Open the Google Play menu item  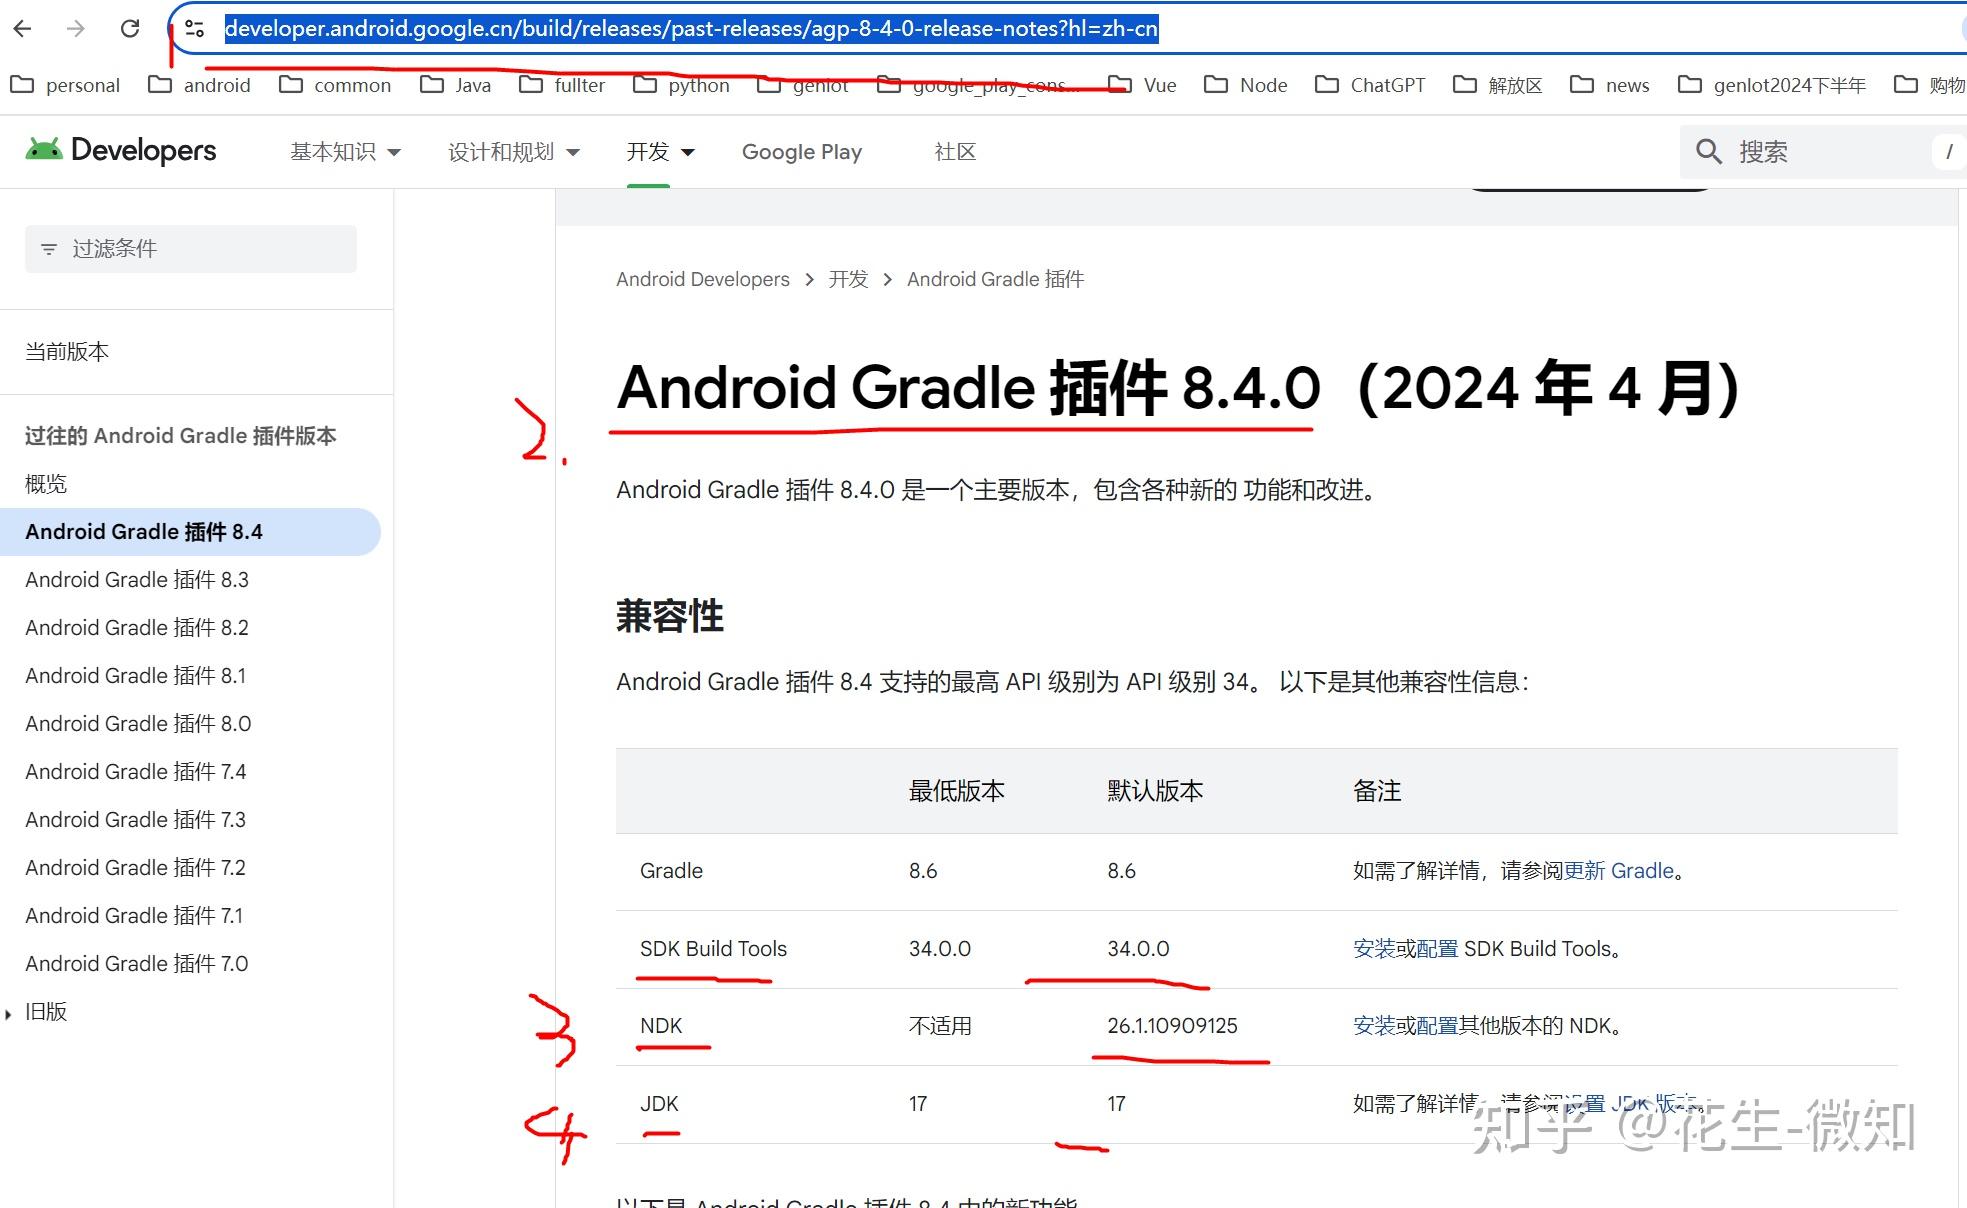tap(801, 151)
